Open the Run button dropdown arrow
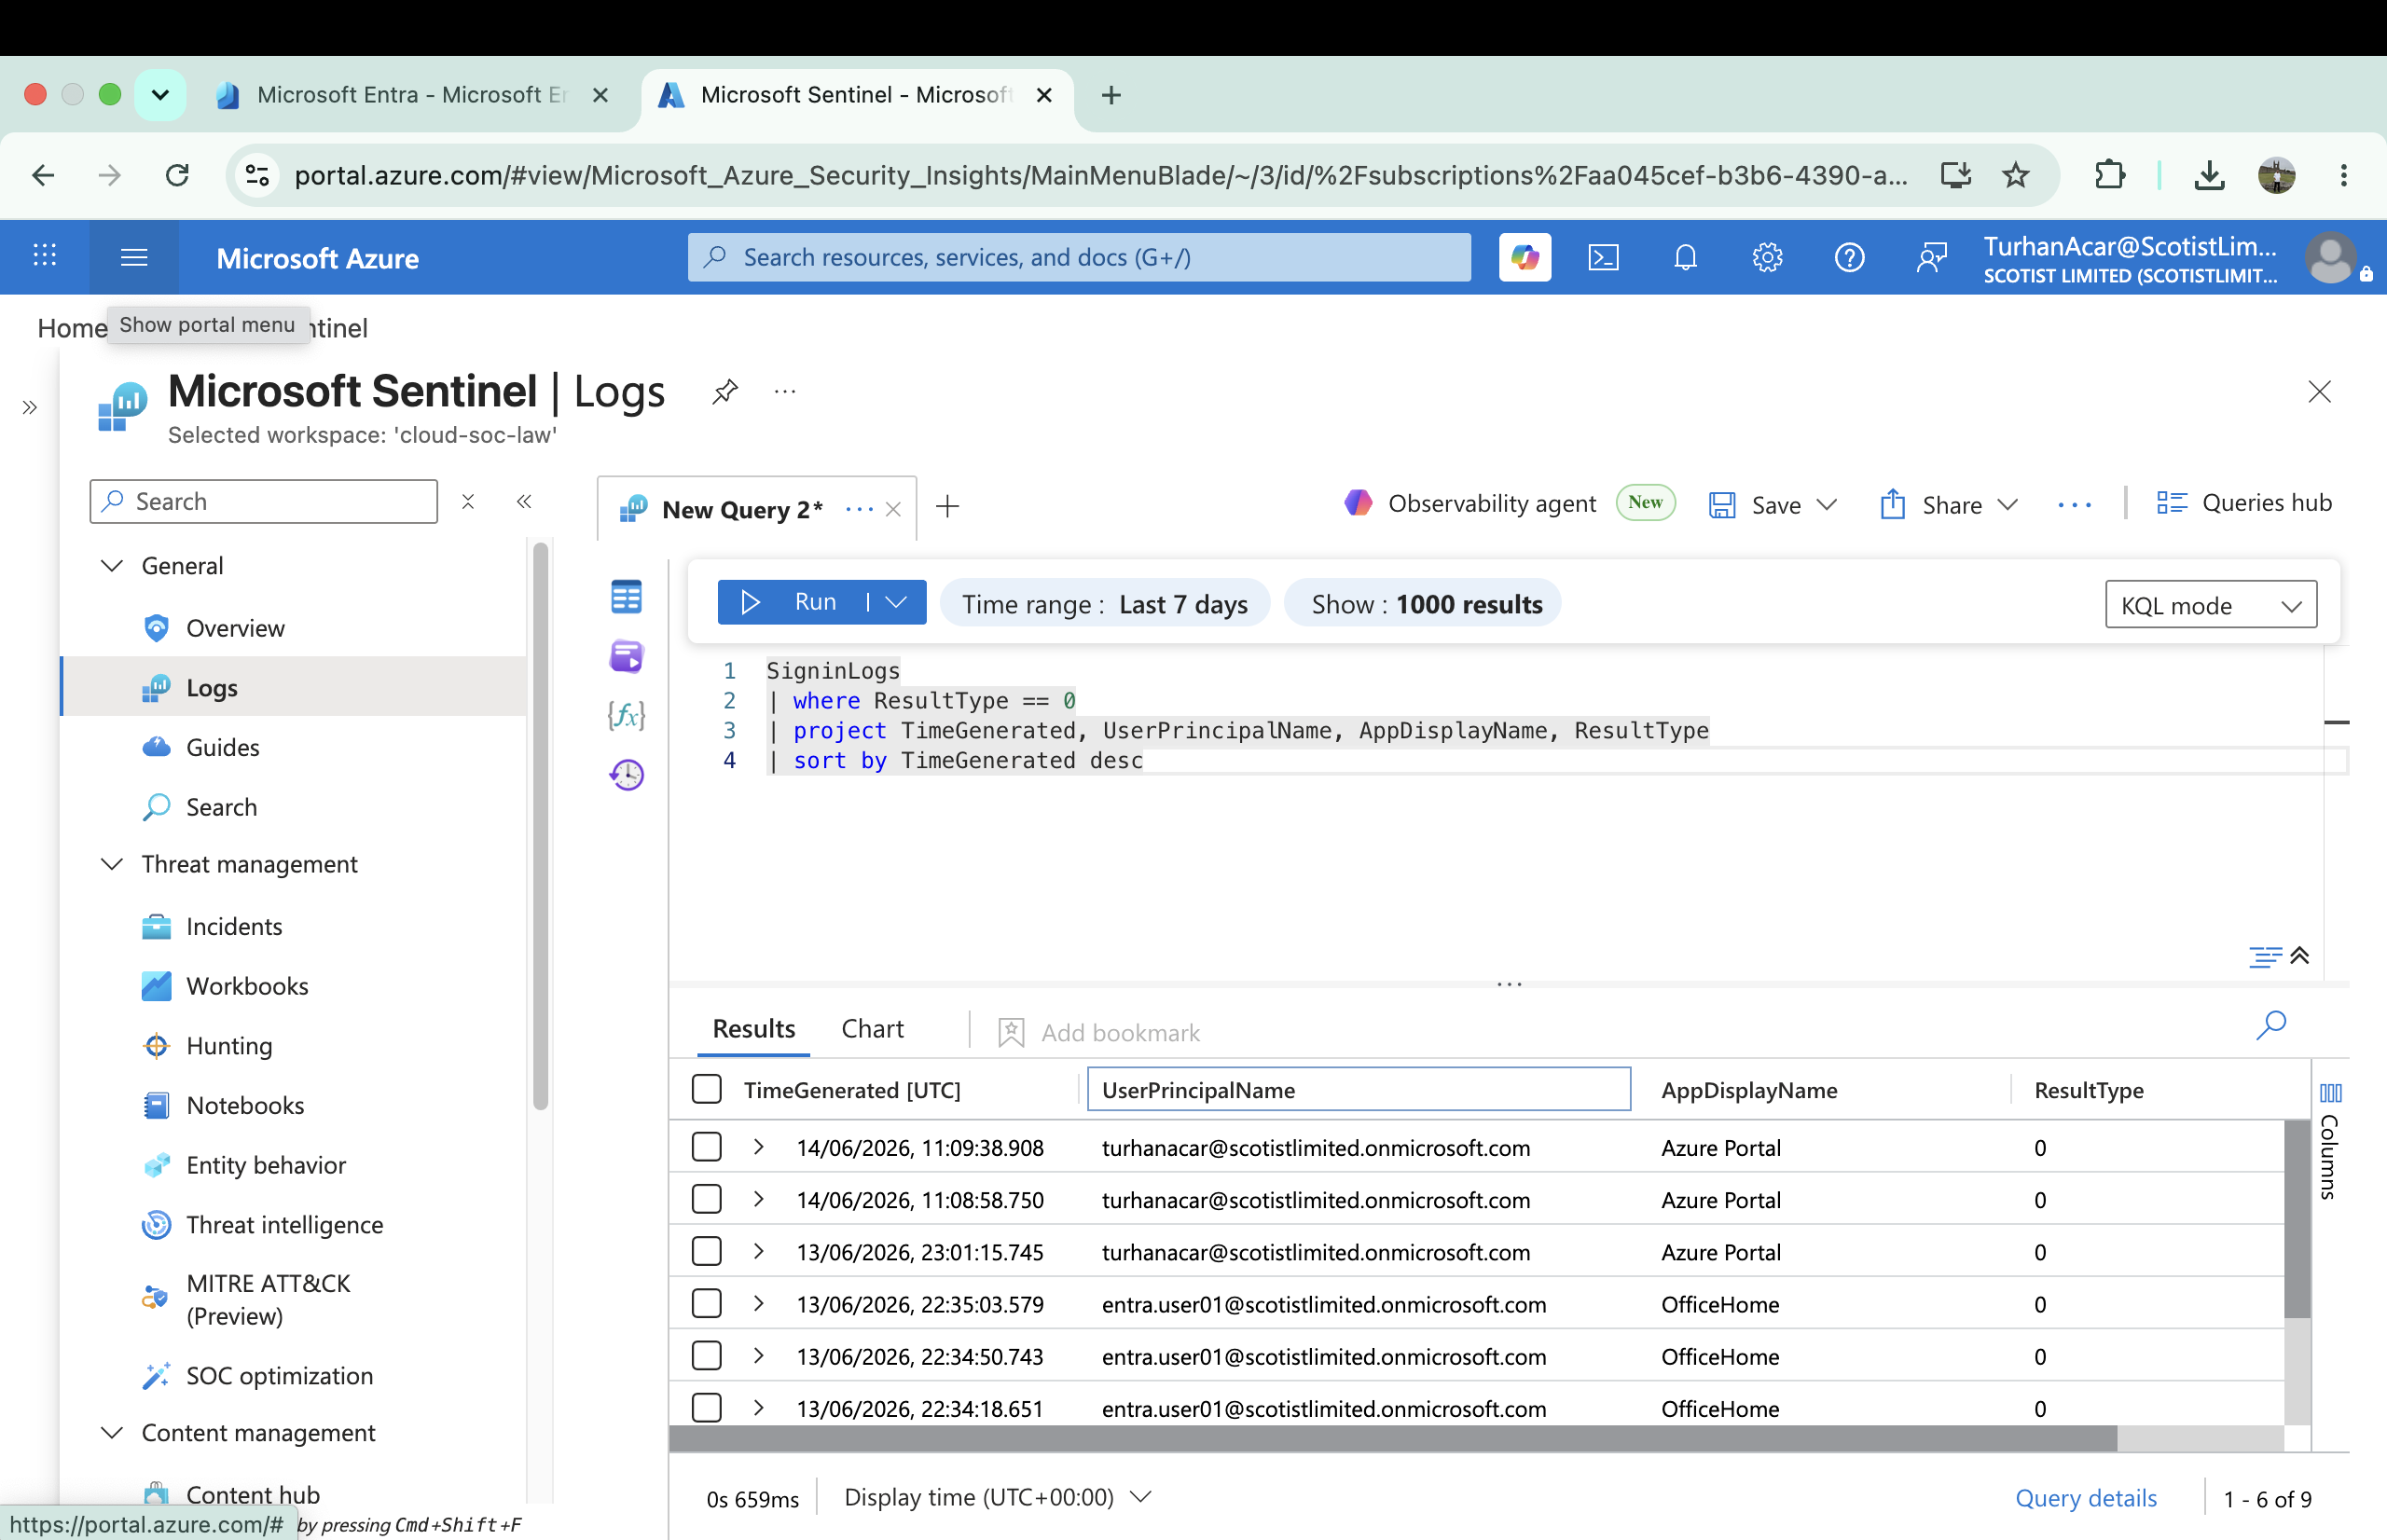Screen dimensions: 2387x1540 (897, 602)
